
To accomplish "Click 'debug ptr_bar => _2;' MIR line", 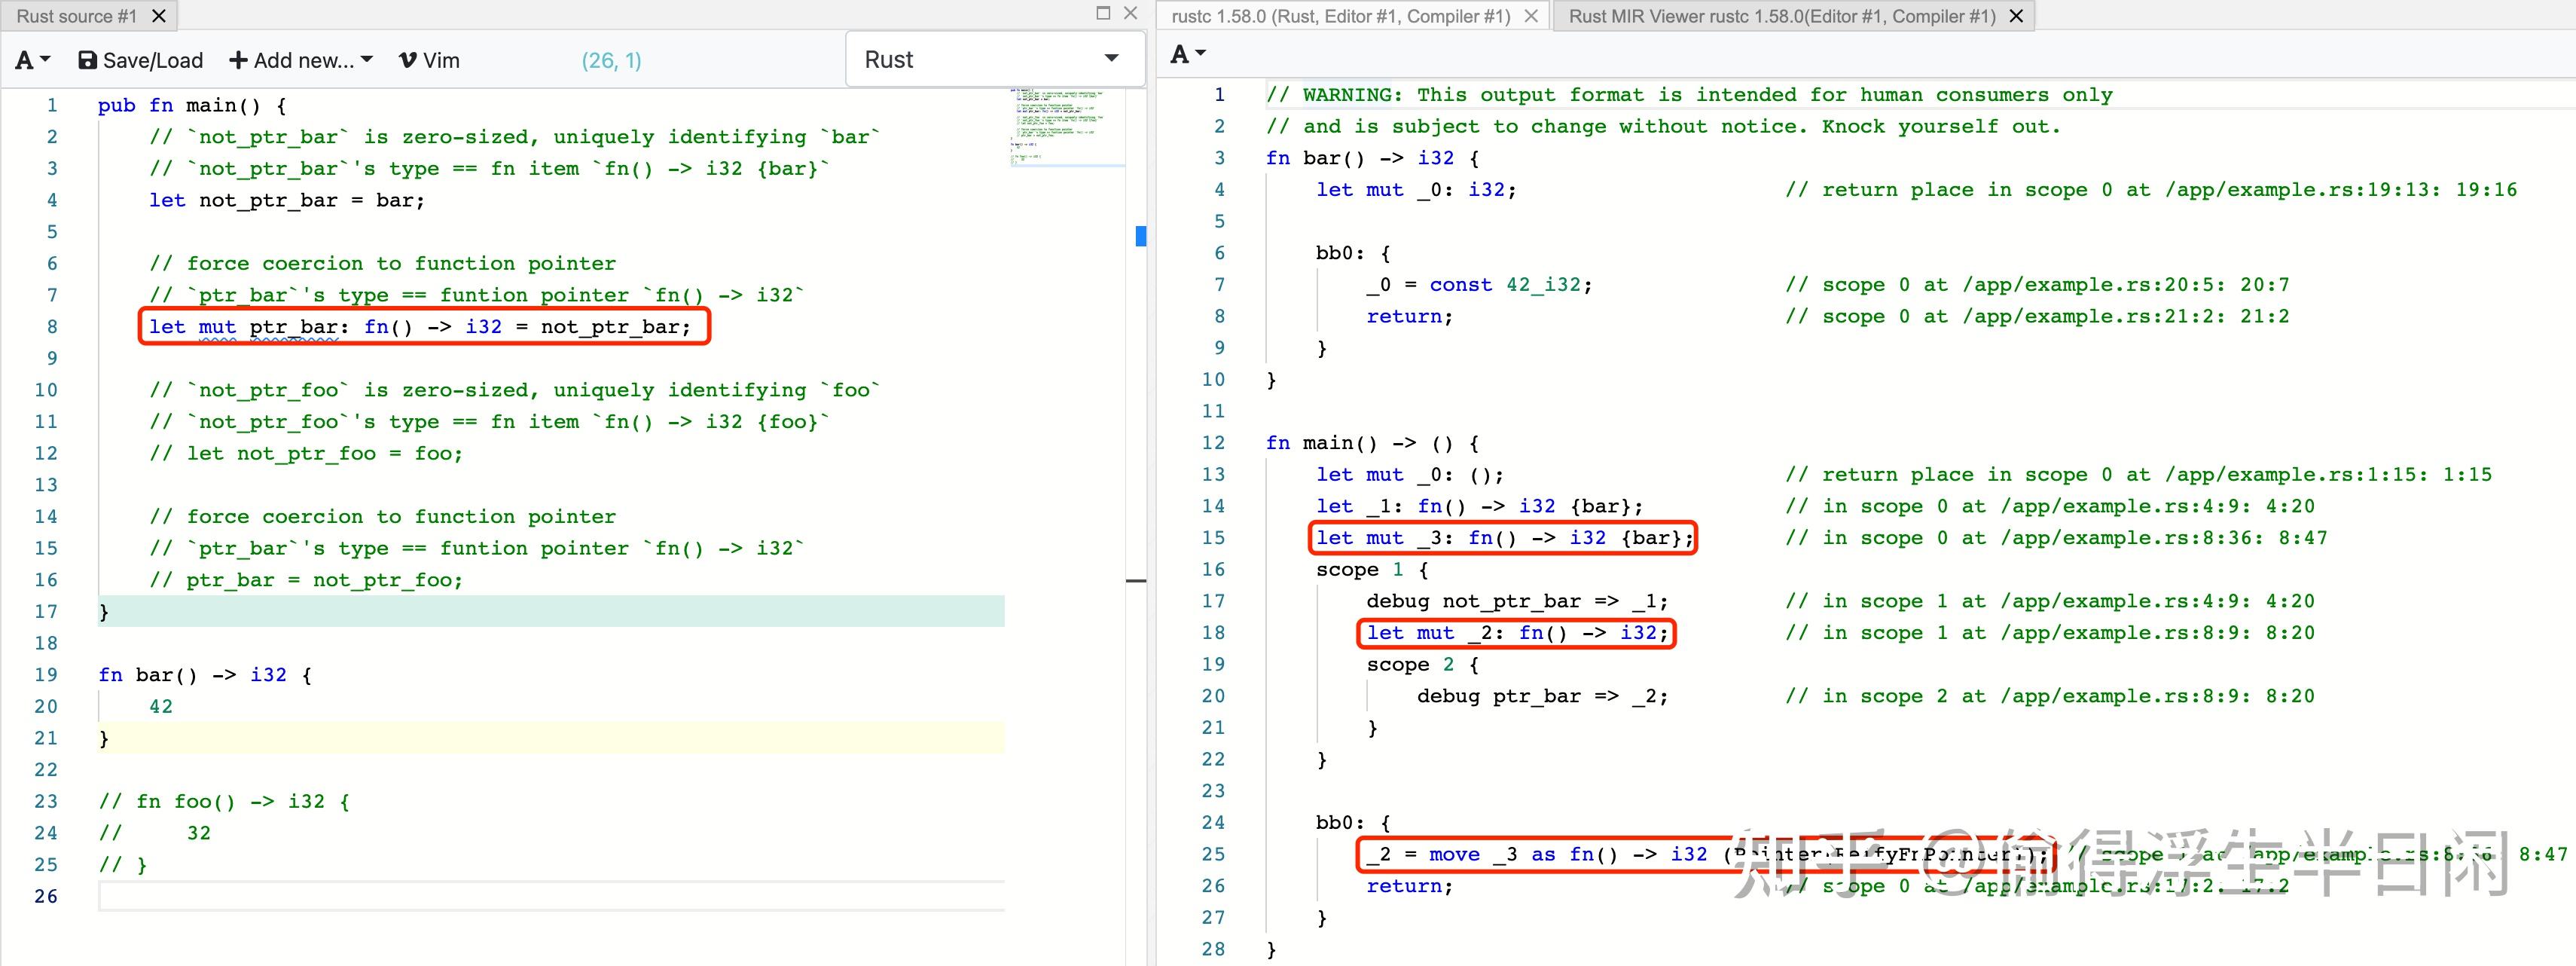I will (1542, 696).
